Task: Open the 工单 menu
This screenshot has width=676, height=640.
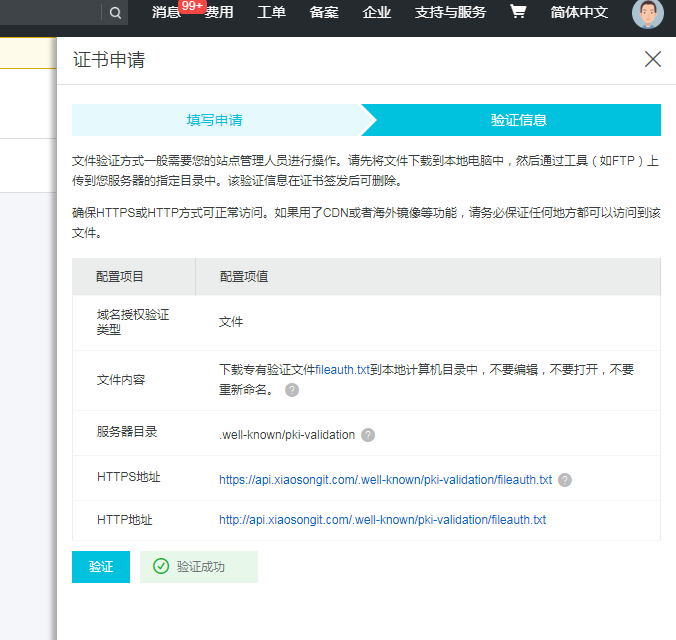Action: [x=271, y=13]
